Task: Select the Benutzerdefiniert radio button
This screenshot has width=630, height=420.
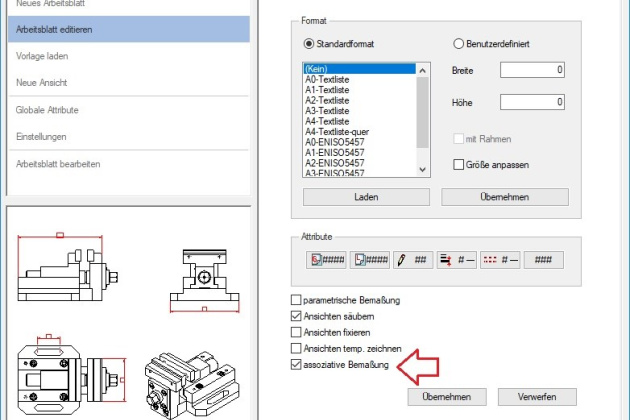Action: point(460,44)
